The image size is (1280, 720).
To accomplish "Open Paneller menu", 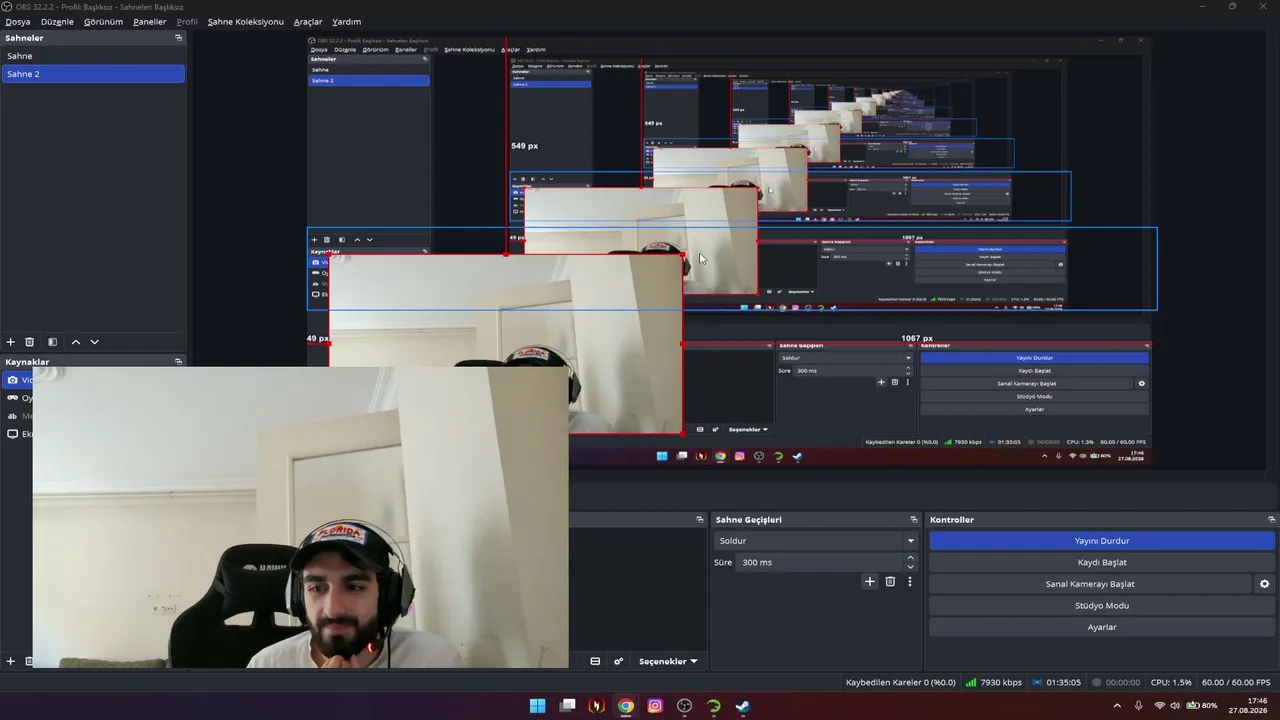I will 150,22.
